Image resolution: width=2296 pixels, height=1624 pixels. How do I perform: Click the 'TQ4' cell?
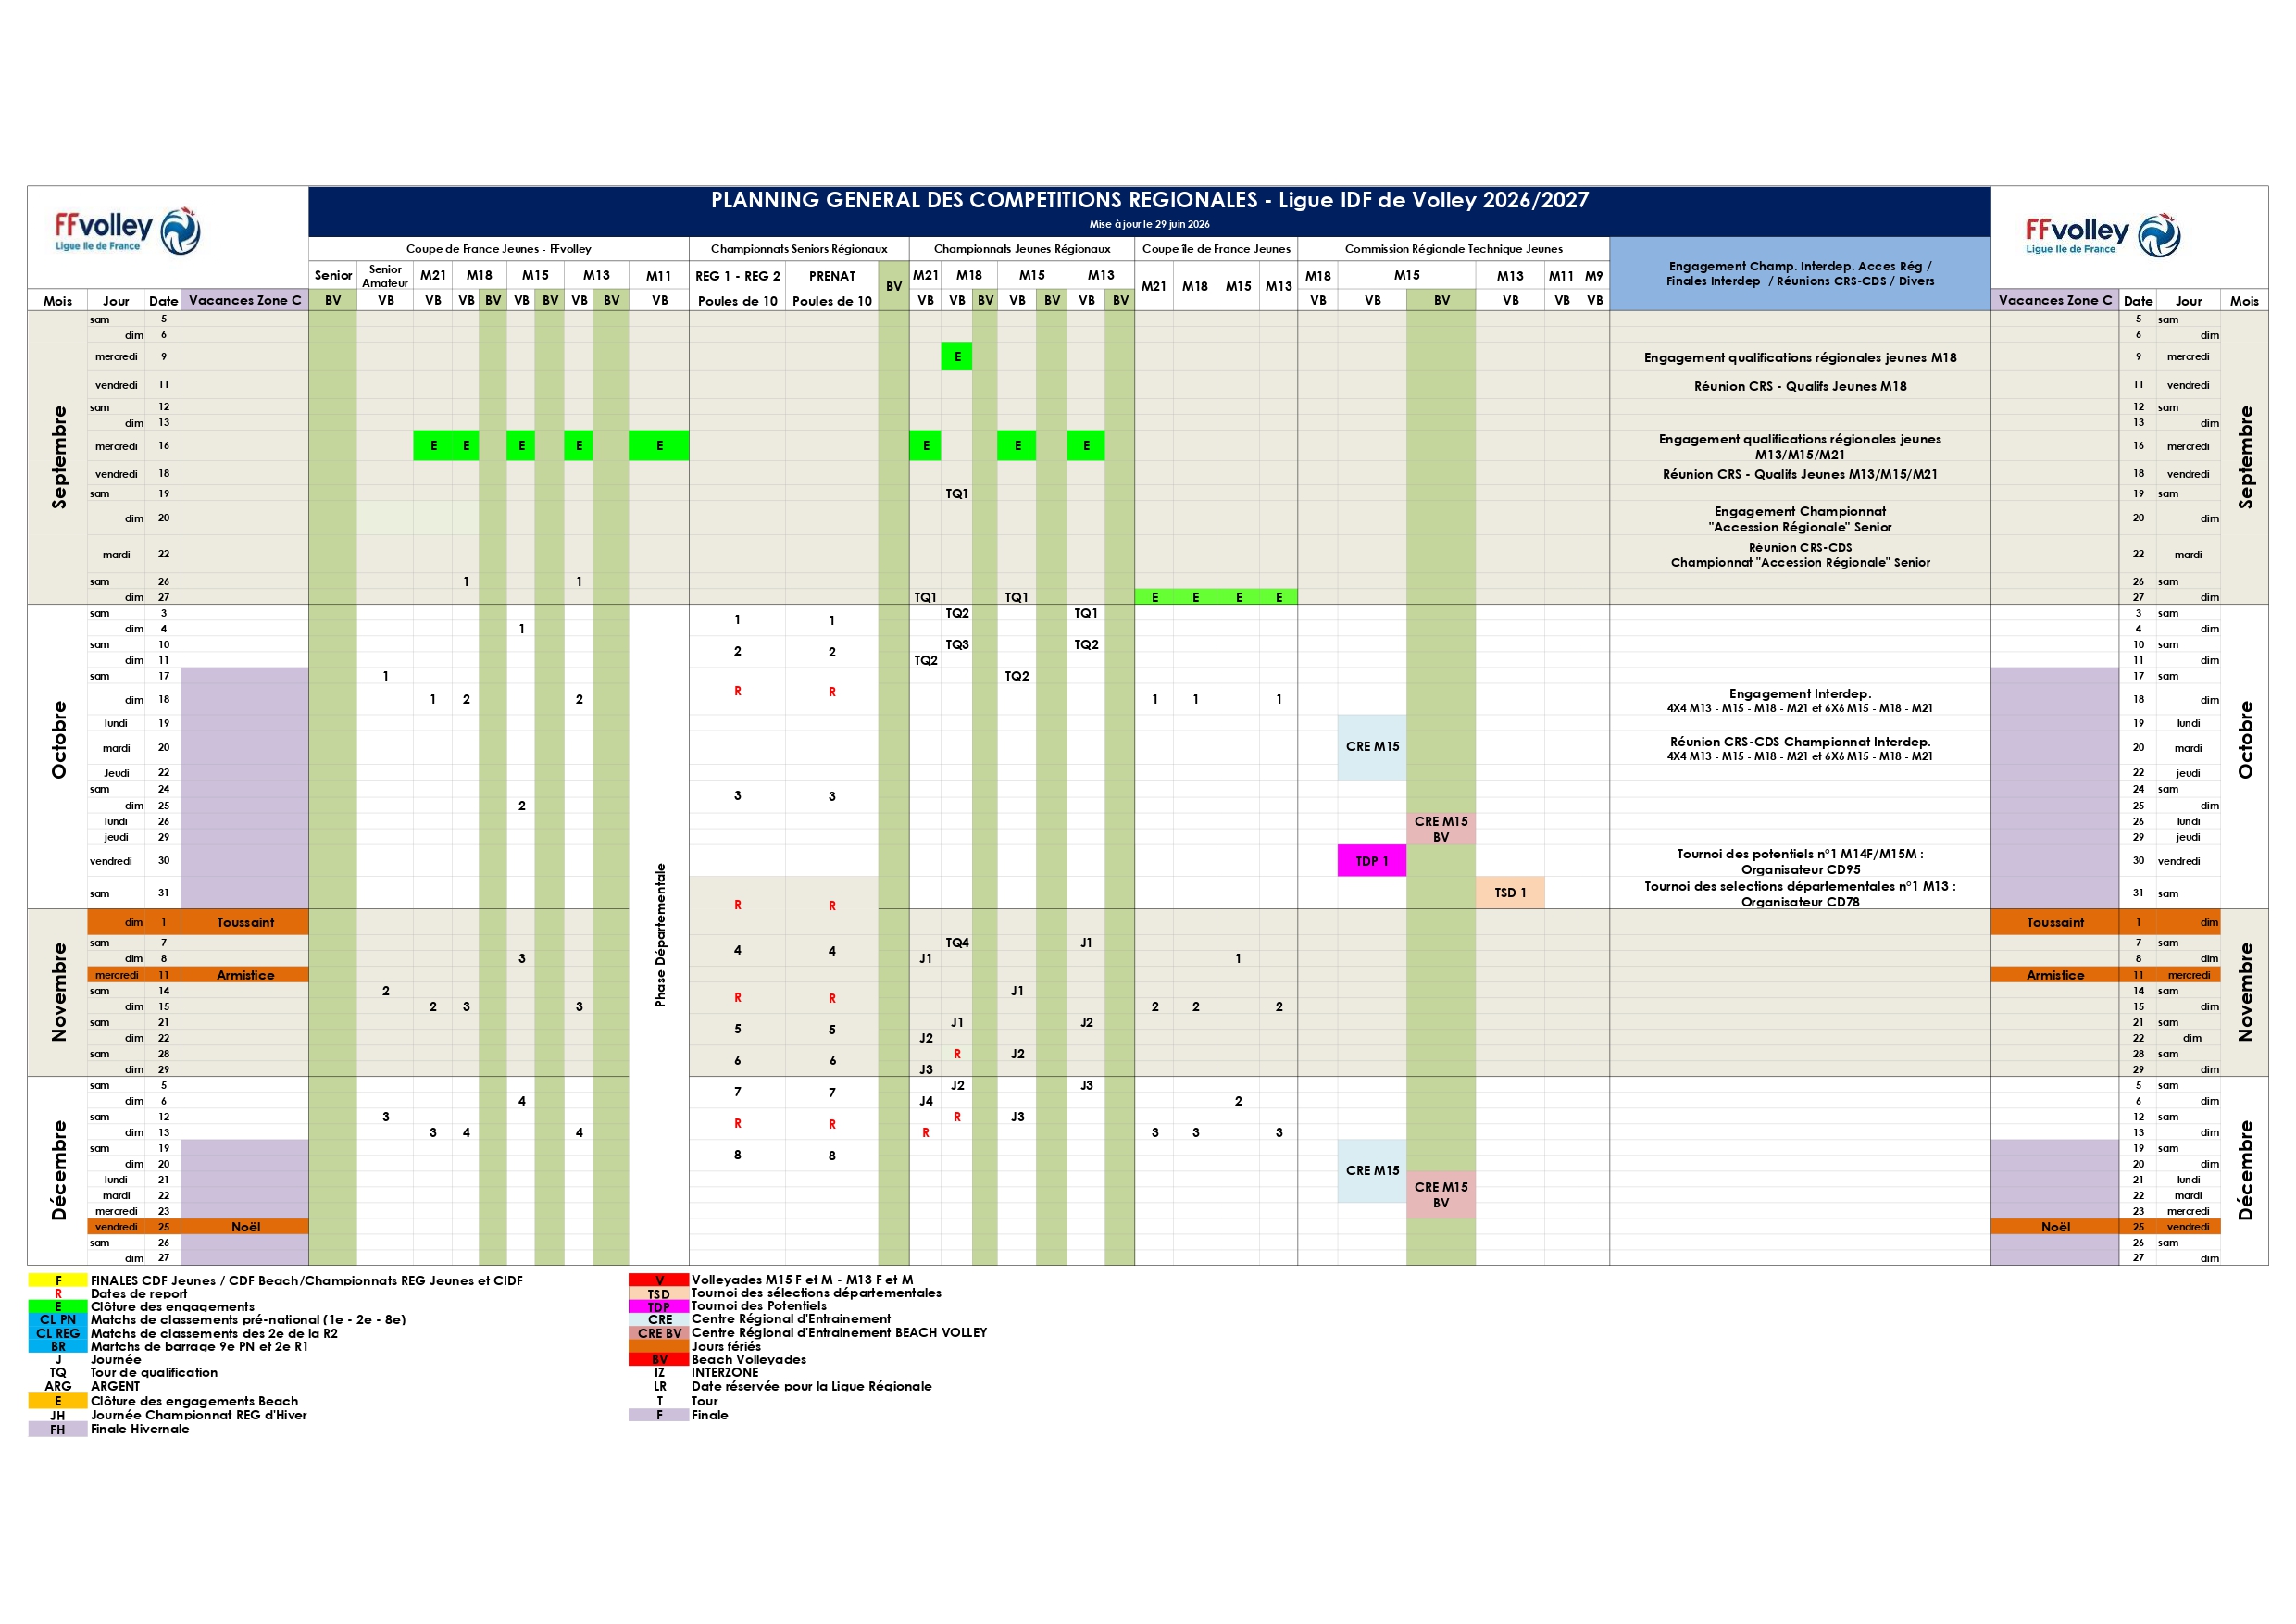pos(957,943)
